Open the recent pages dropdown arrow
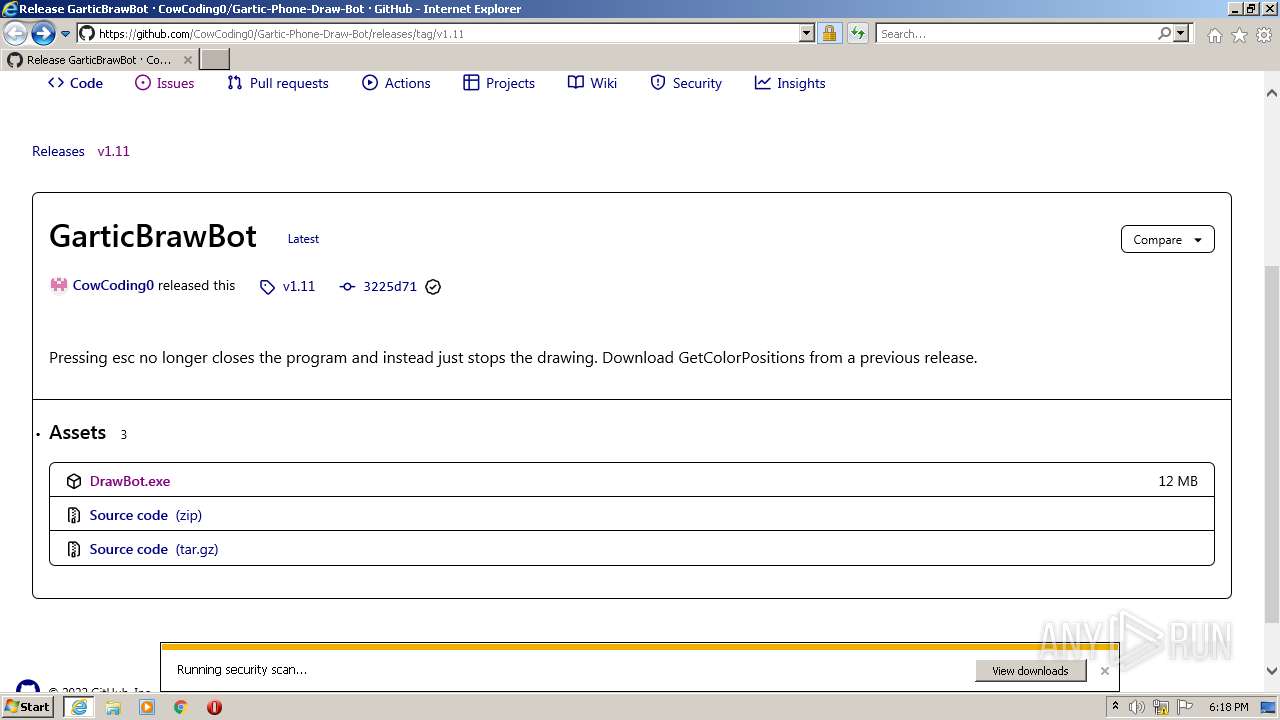 [66, 33]
